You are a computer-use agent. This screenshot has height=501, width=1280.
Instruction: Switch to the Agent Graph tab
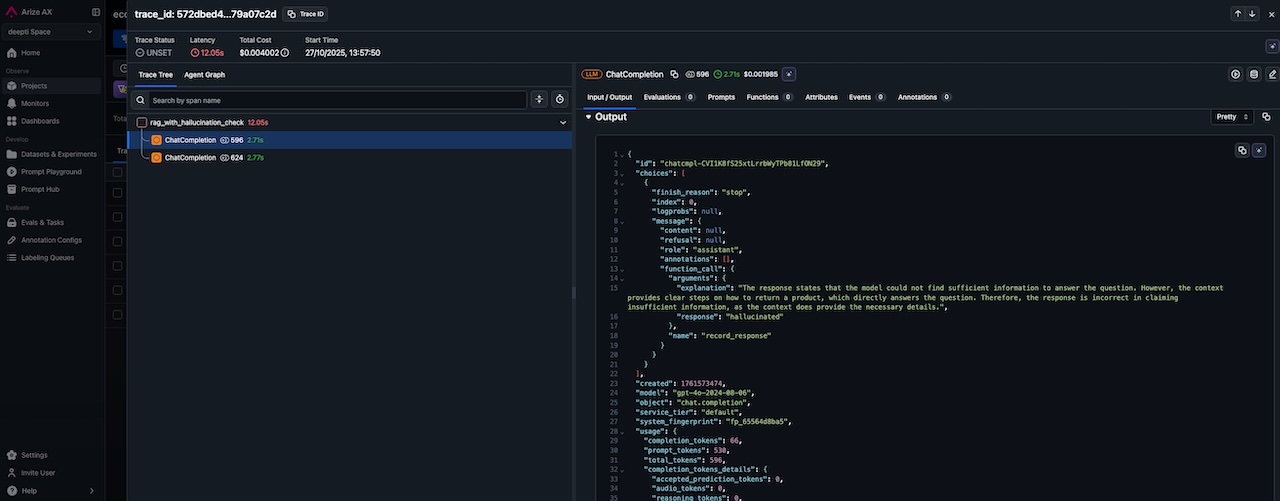(204, 75)
